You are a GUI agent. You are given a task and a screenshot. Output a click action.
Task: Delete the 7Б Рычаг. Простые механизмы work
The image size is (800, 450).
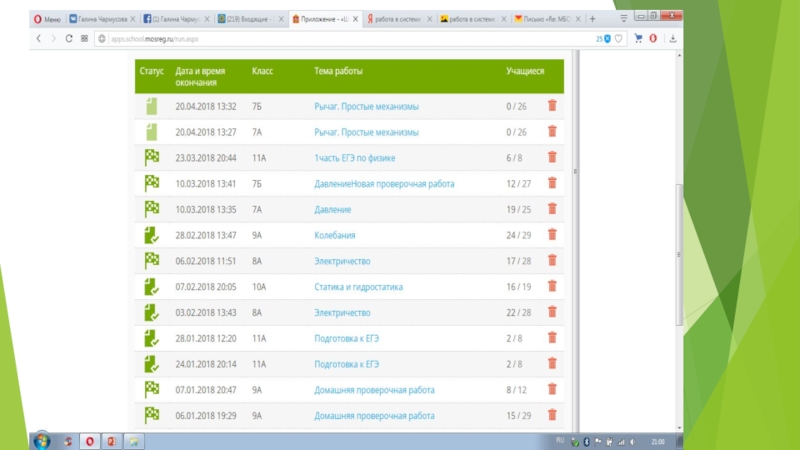coord(551,106)
